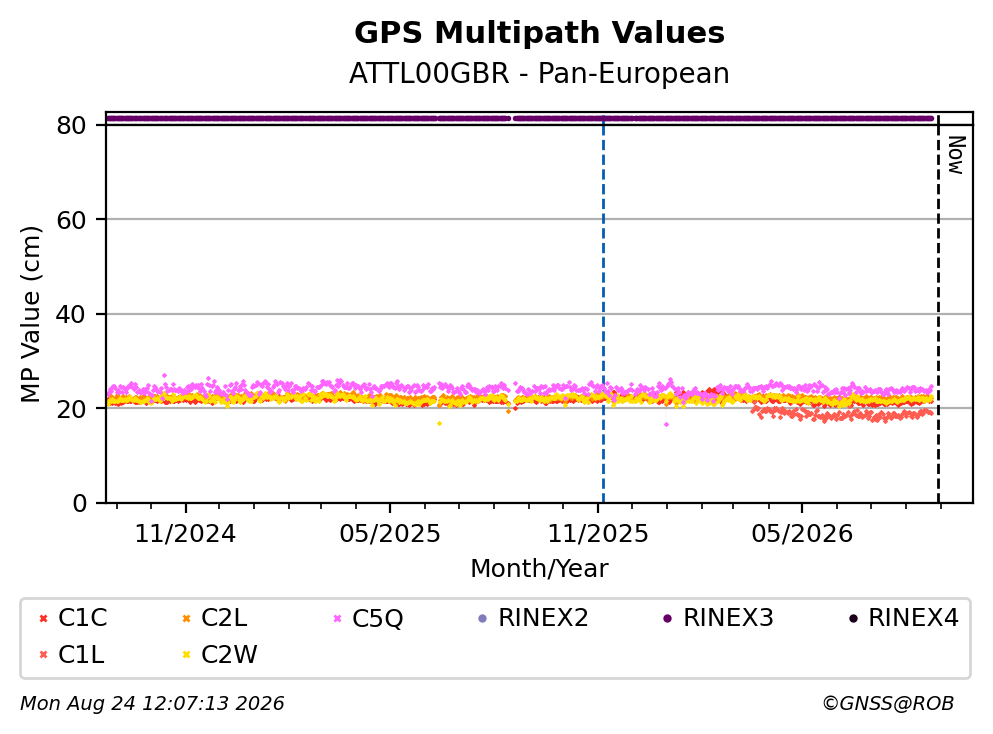993x734 pixels.
Task: Click the purple RINEX3 band at top
Action: coord(519,118)
